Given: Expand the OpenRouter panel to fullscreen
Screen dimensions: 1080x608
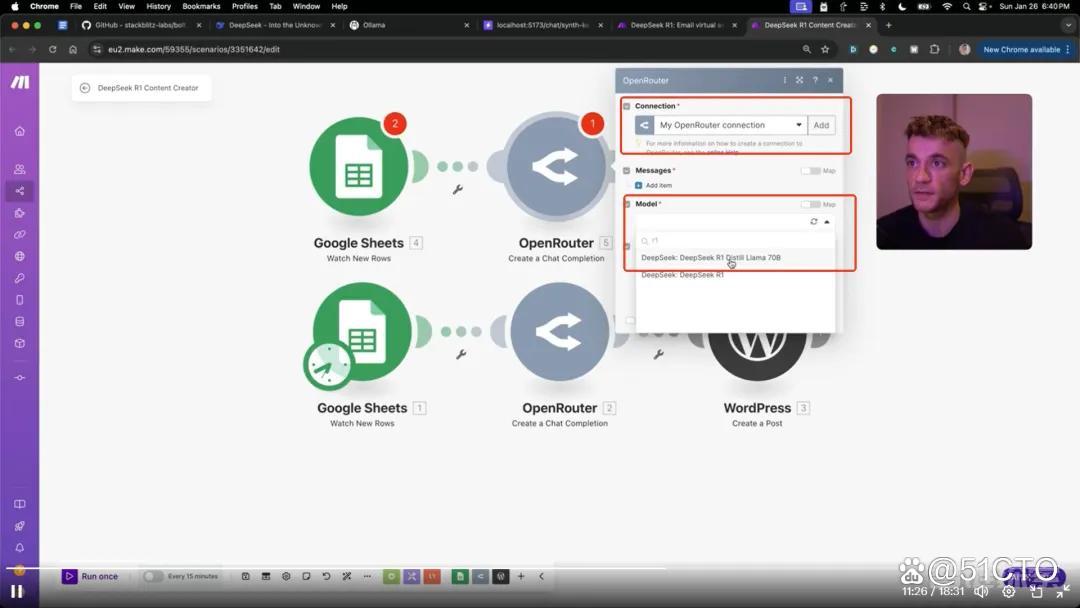Looking at the screenshot, I should tap(799, 80).
